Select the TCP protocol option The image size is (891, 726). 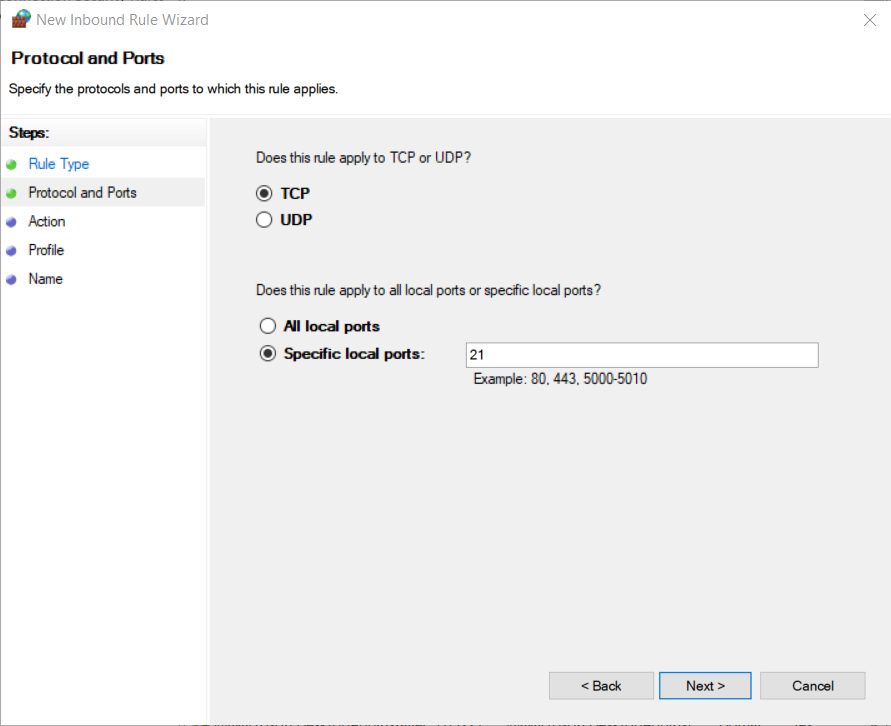click(x=265, y=193)
